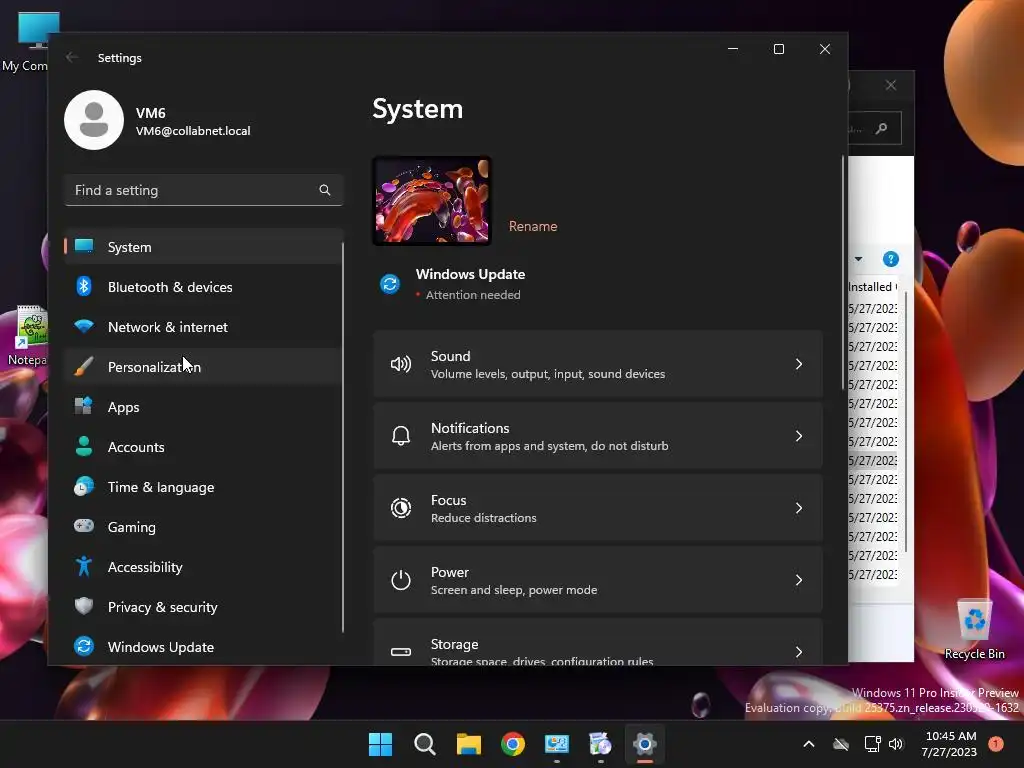Image resolution: width=1024 pixels, height=768 pixels.
Task: Click the Installed column header in background window
Action: (x=873, y=287)
